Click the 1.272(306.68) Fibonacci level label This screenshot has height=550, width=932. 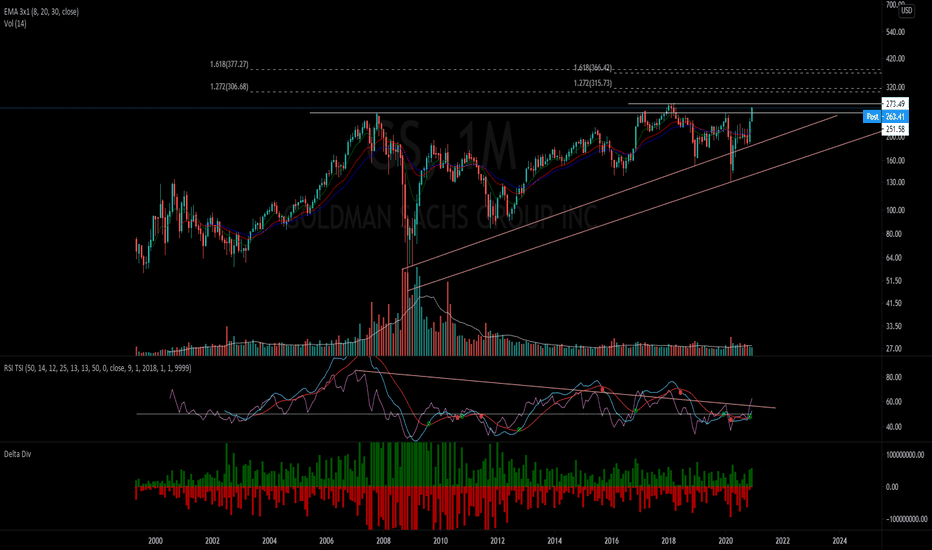229,87
